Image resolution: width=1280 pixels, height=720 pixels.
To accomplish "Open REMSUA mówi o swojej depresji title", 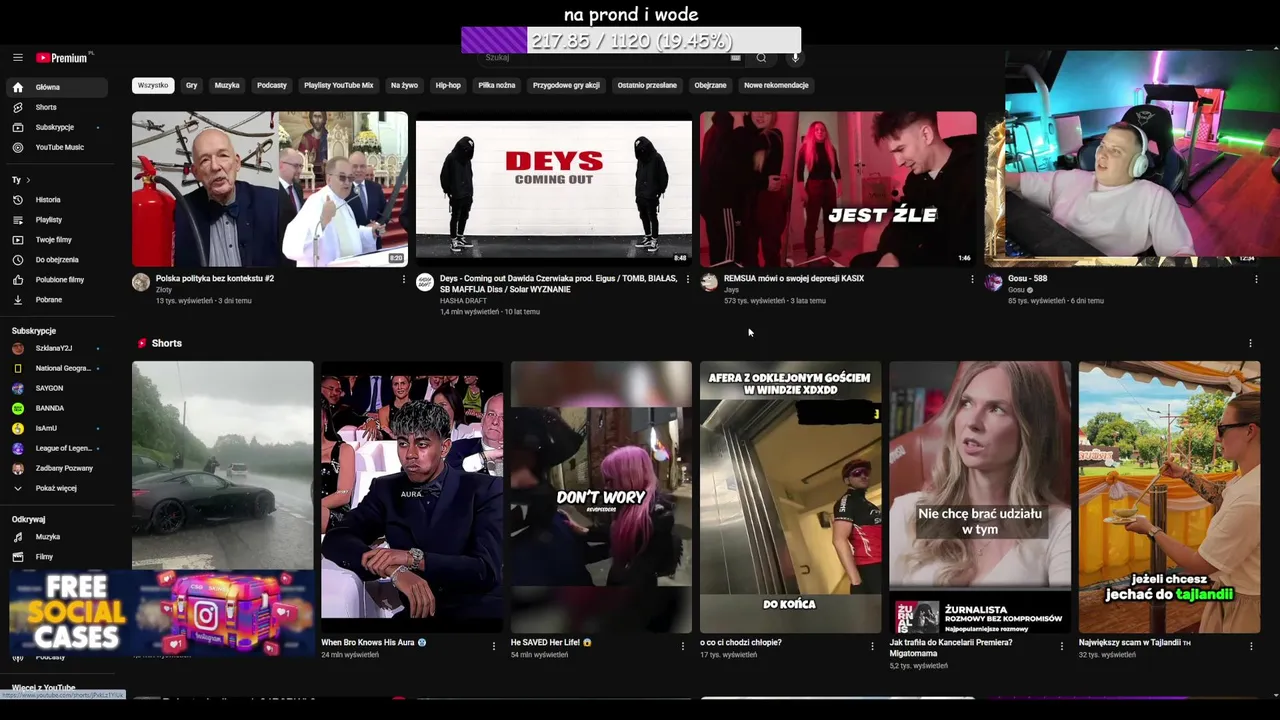I will pyautogui.click(x=794, y=278).
